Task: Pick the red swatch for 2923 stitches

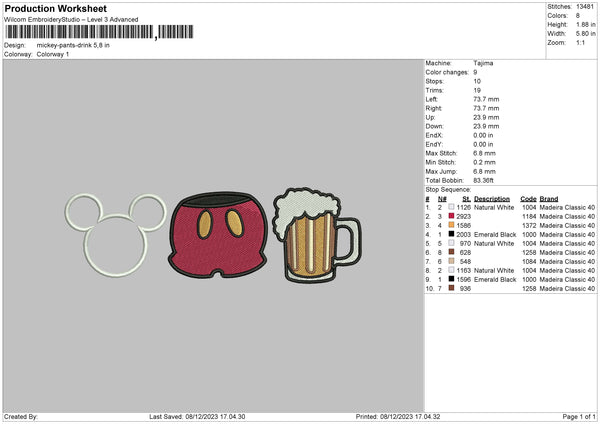Action: coord(452,216)
